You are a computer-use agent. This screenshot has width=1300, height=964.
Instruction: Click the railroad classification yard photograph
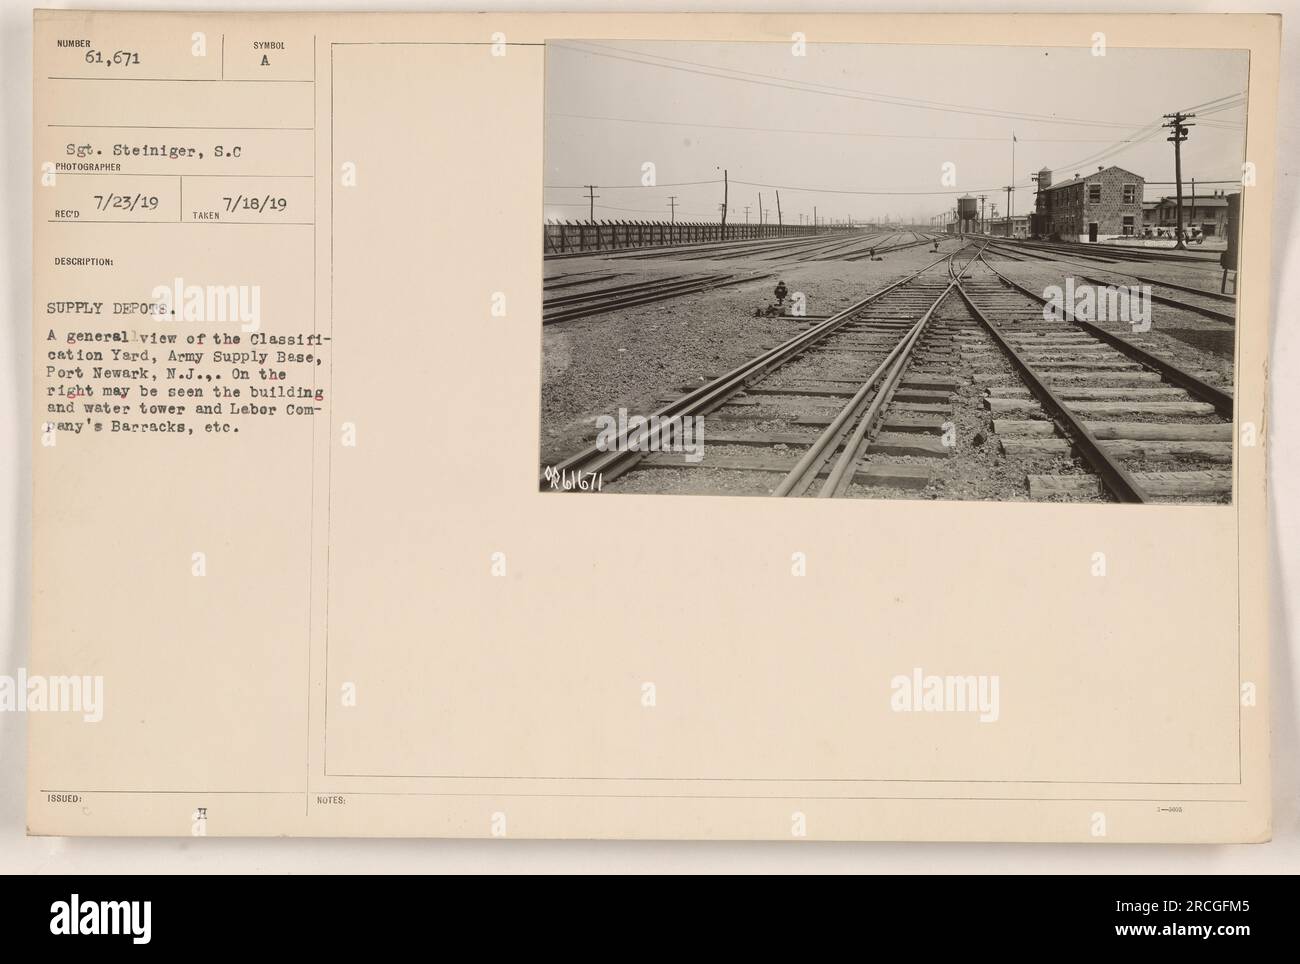coord(894,270)
